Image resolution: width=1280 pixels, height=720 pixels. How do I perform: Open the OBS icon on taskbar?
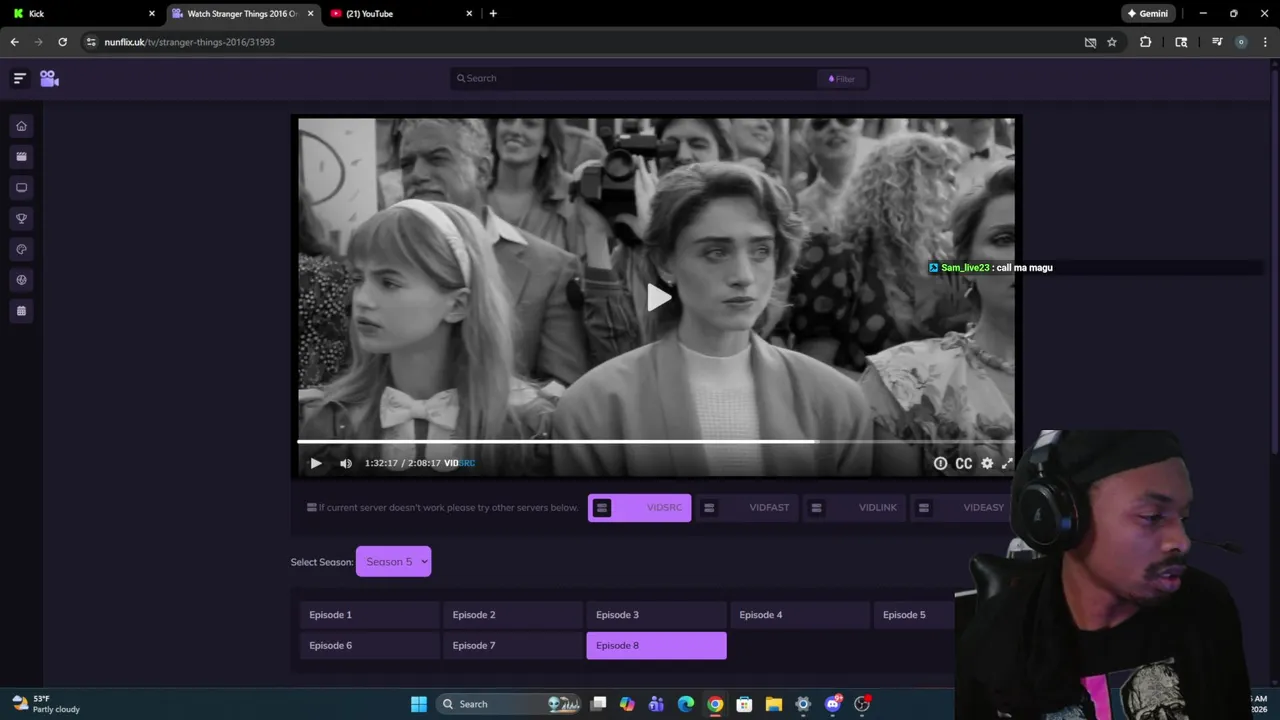[x=862, y=704]
